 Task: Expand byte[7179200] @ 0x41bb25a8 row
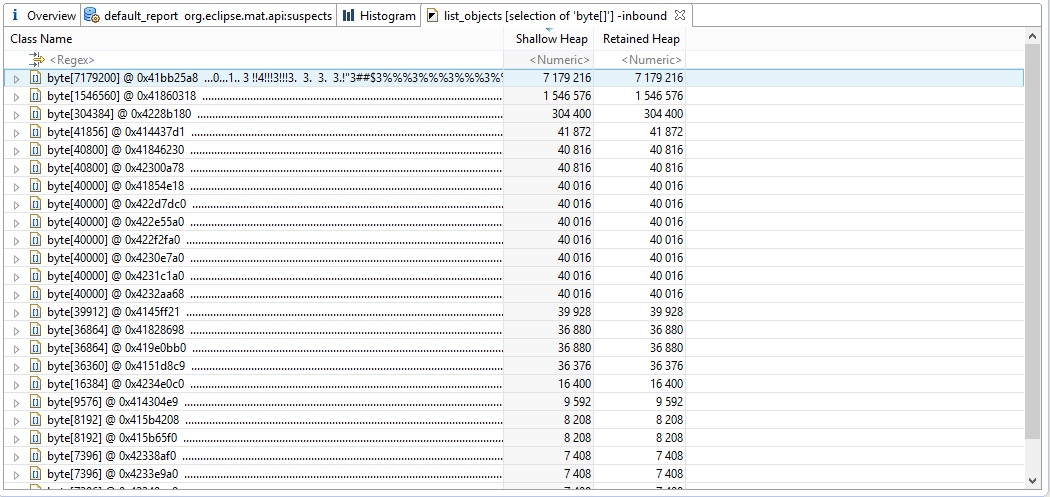point(17,78)
